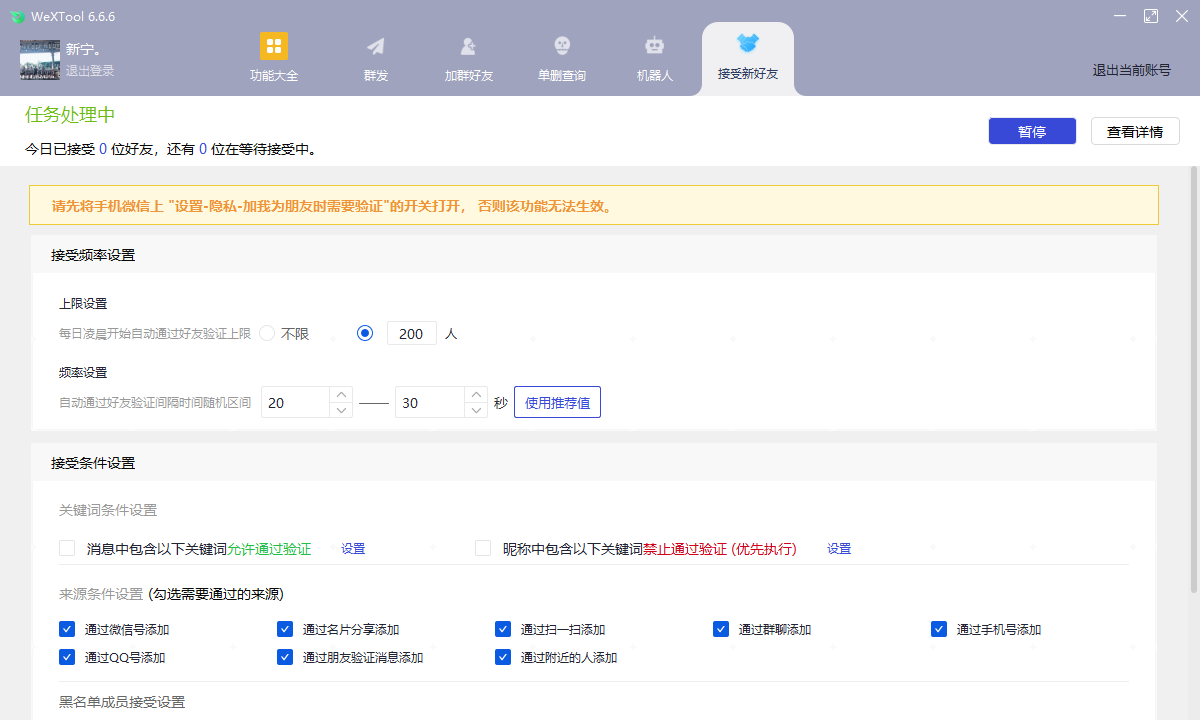This screenshot has width=1200, height=720.
Task: Increase the minimum interval 20 seconds stepper
Action: pyautogui.click(x=342, y=395)
